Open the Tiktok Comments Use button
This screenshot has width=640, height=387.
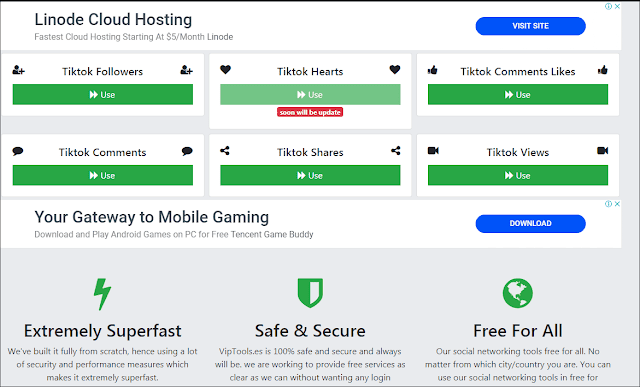(102, 176)
